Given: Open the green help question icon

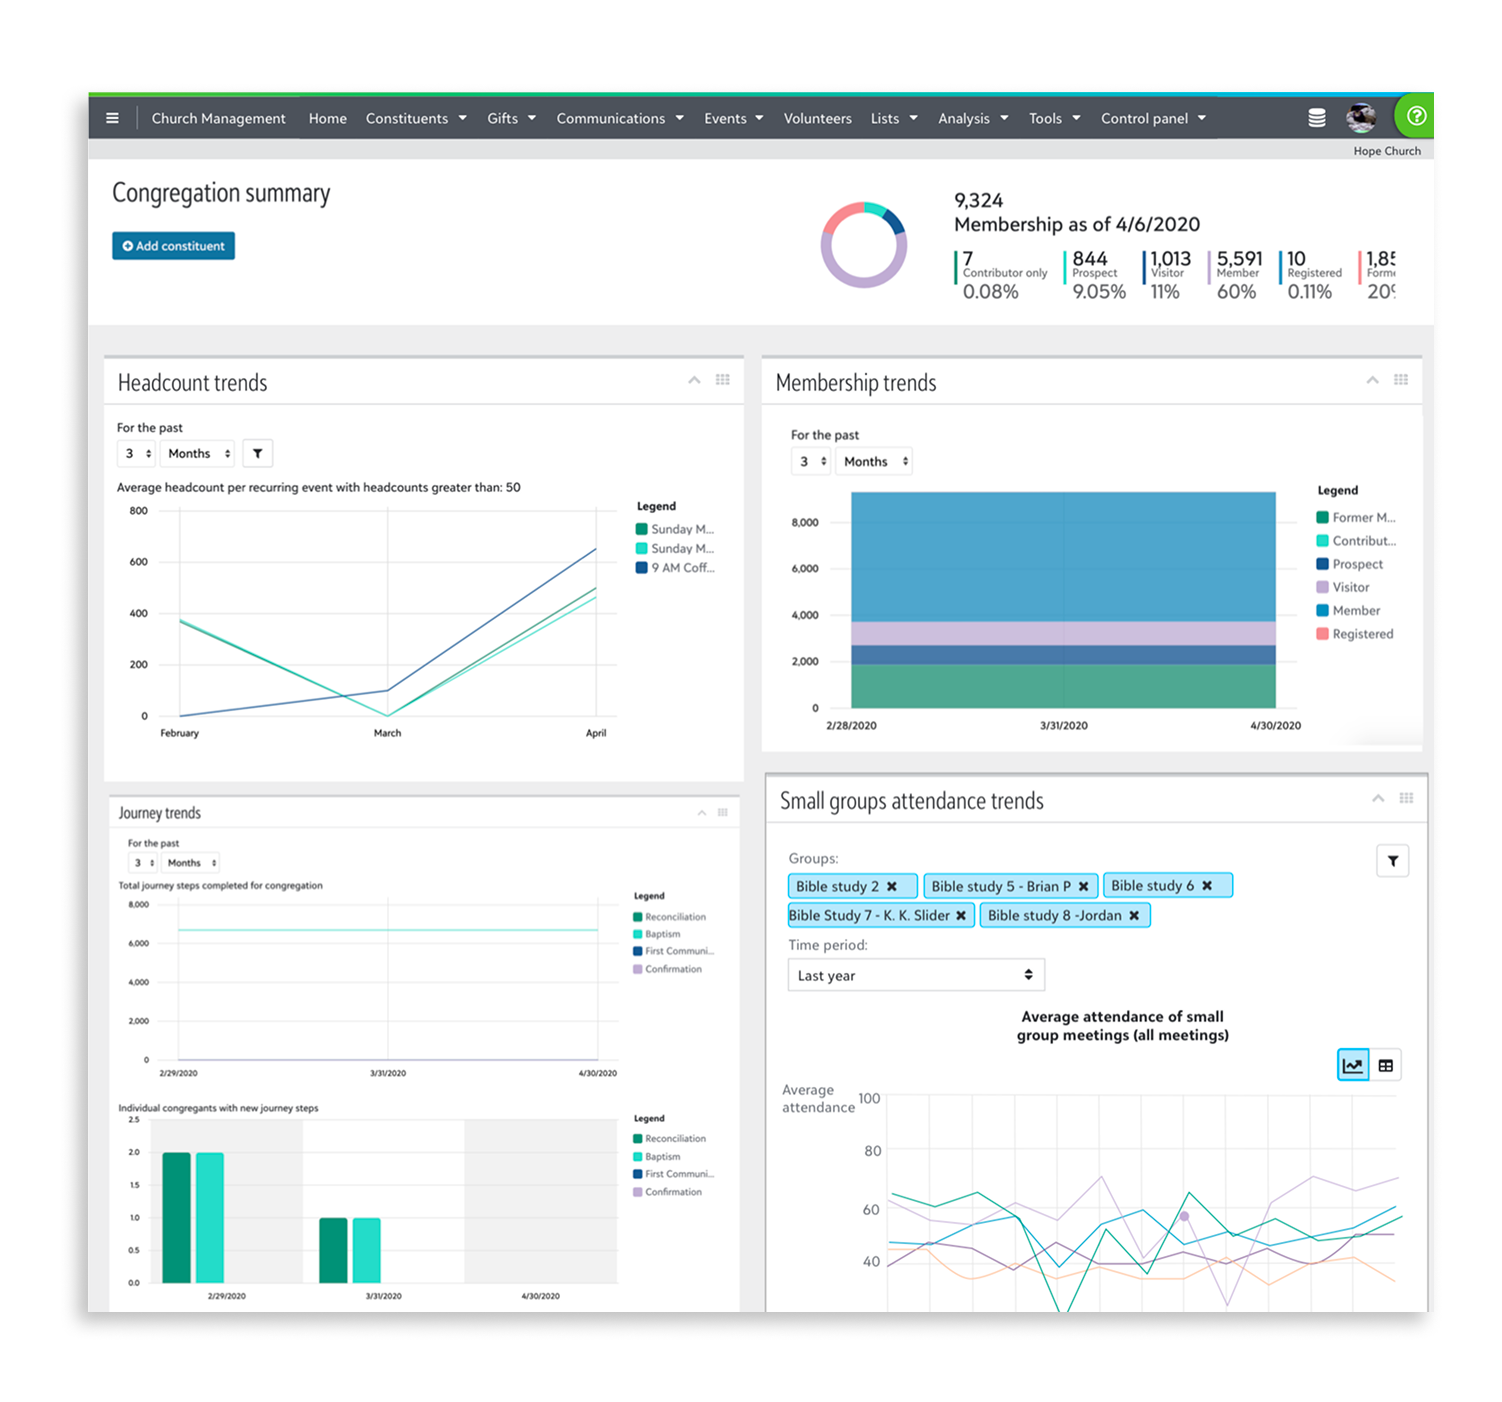Looking at the screenshot, I should [1416, 117].
